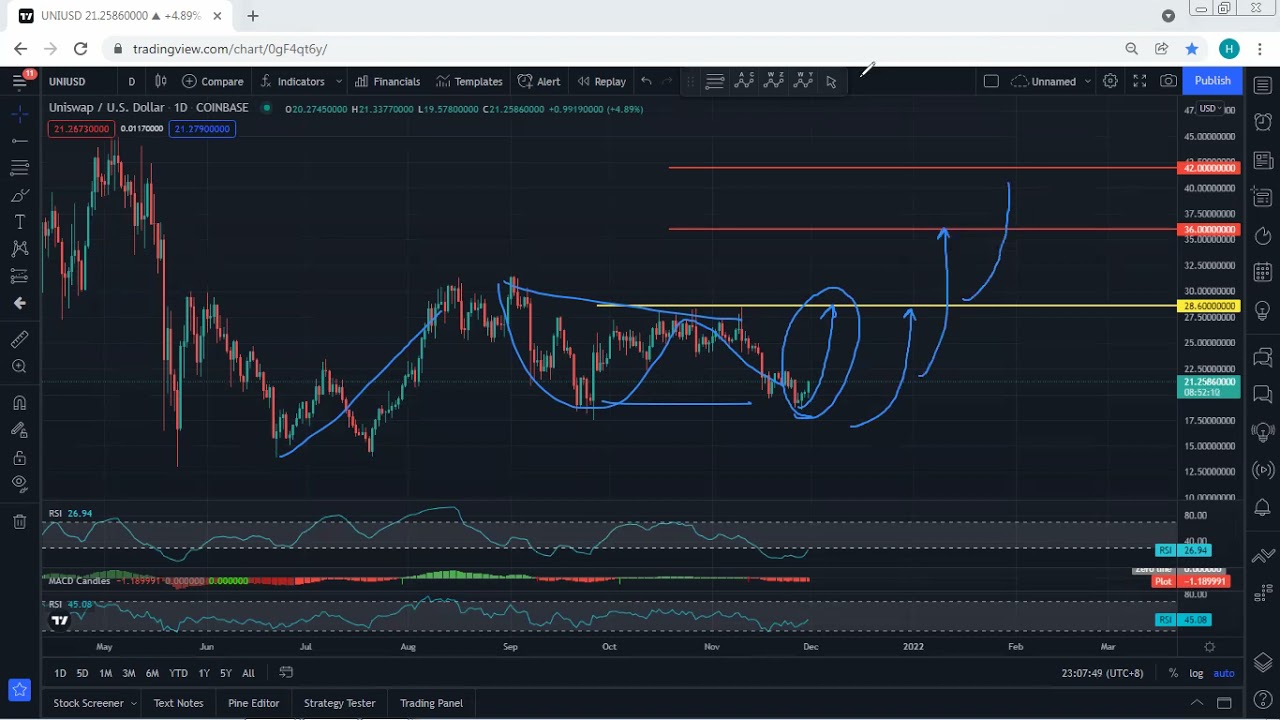Change the D time interval
This screenshot has width=1280, height=720.
click(131, 81)
